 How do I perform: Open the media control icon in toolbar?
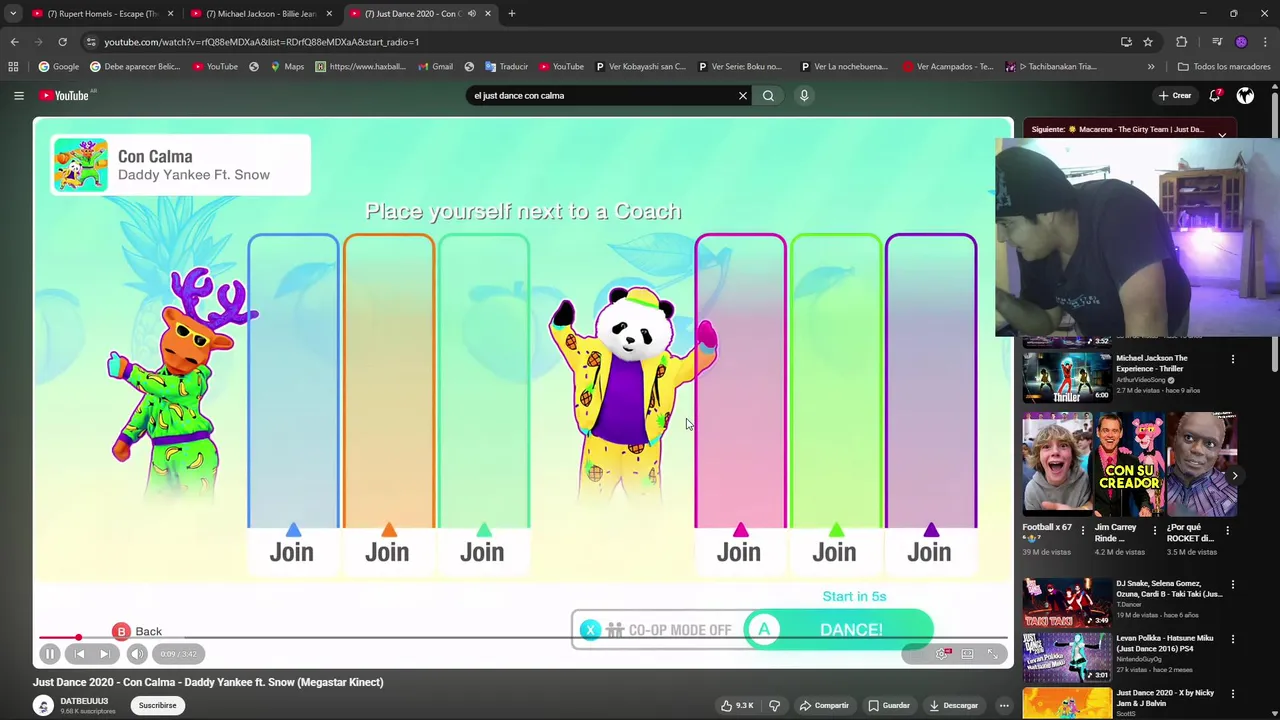pos(1217,42)
